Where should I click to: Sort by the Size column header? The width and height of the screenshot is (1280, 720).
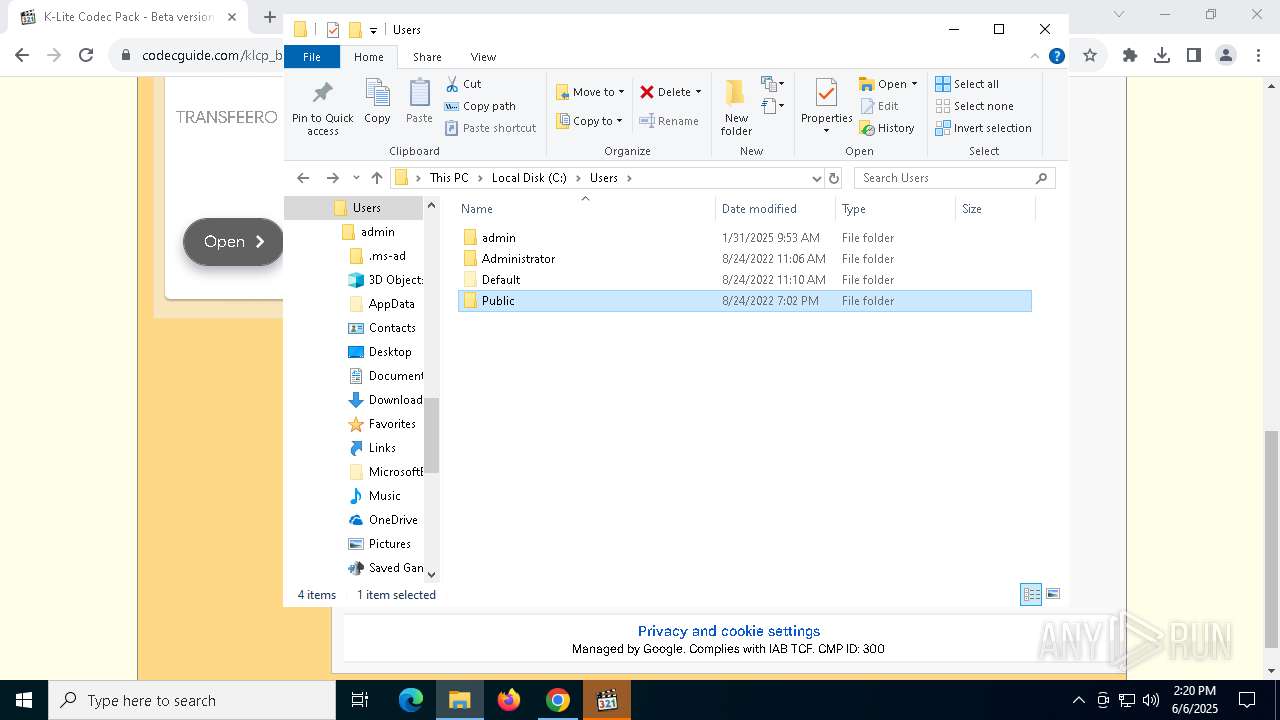click(995, 209)
